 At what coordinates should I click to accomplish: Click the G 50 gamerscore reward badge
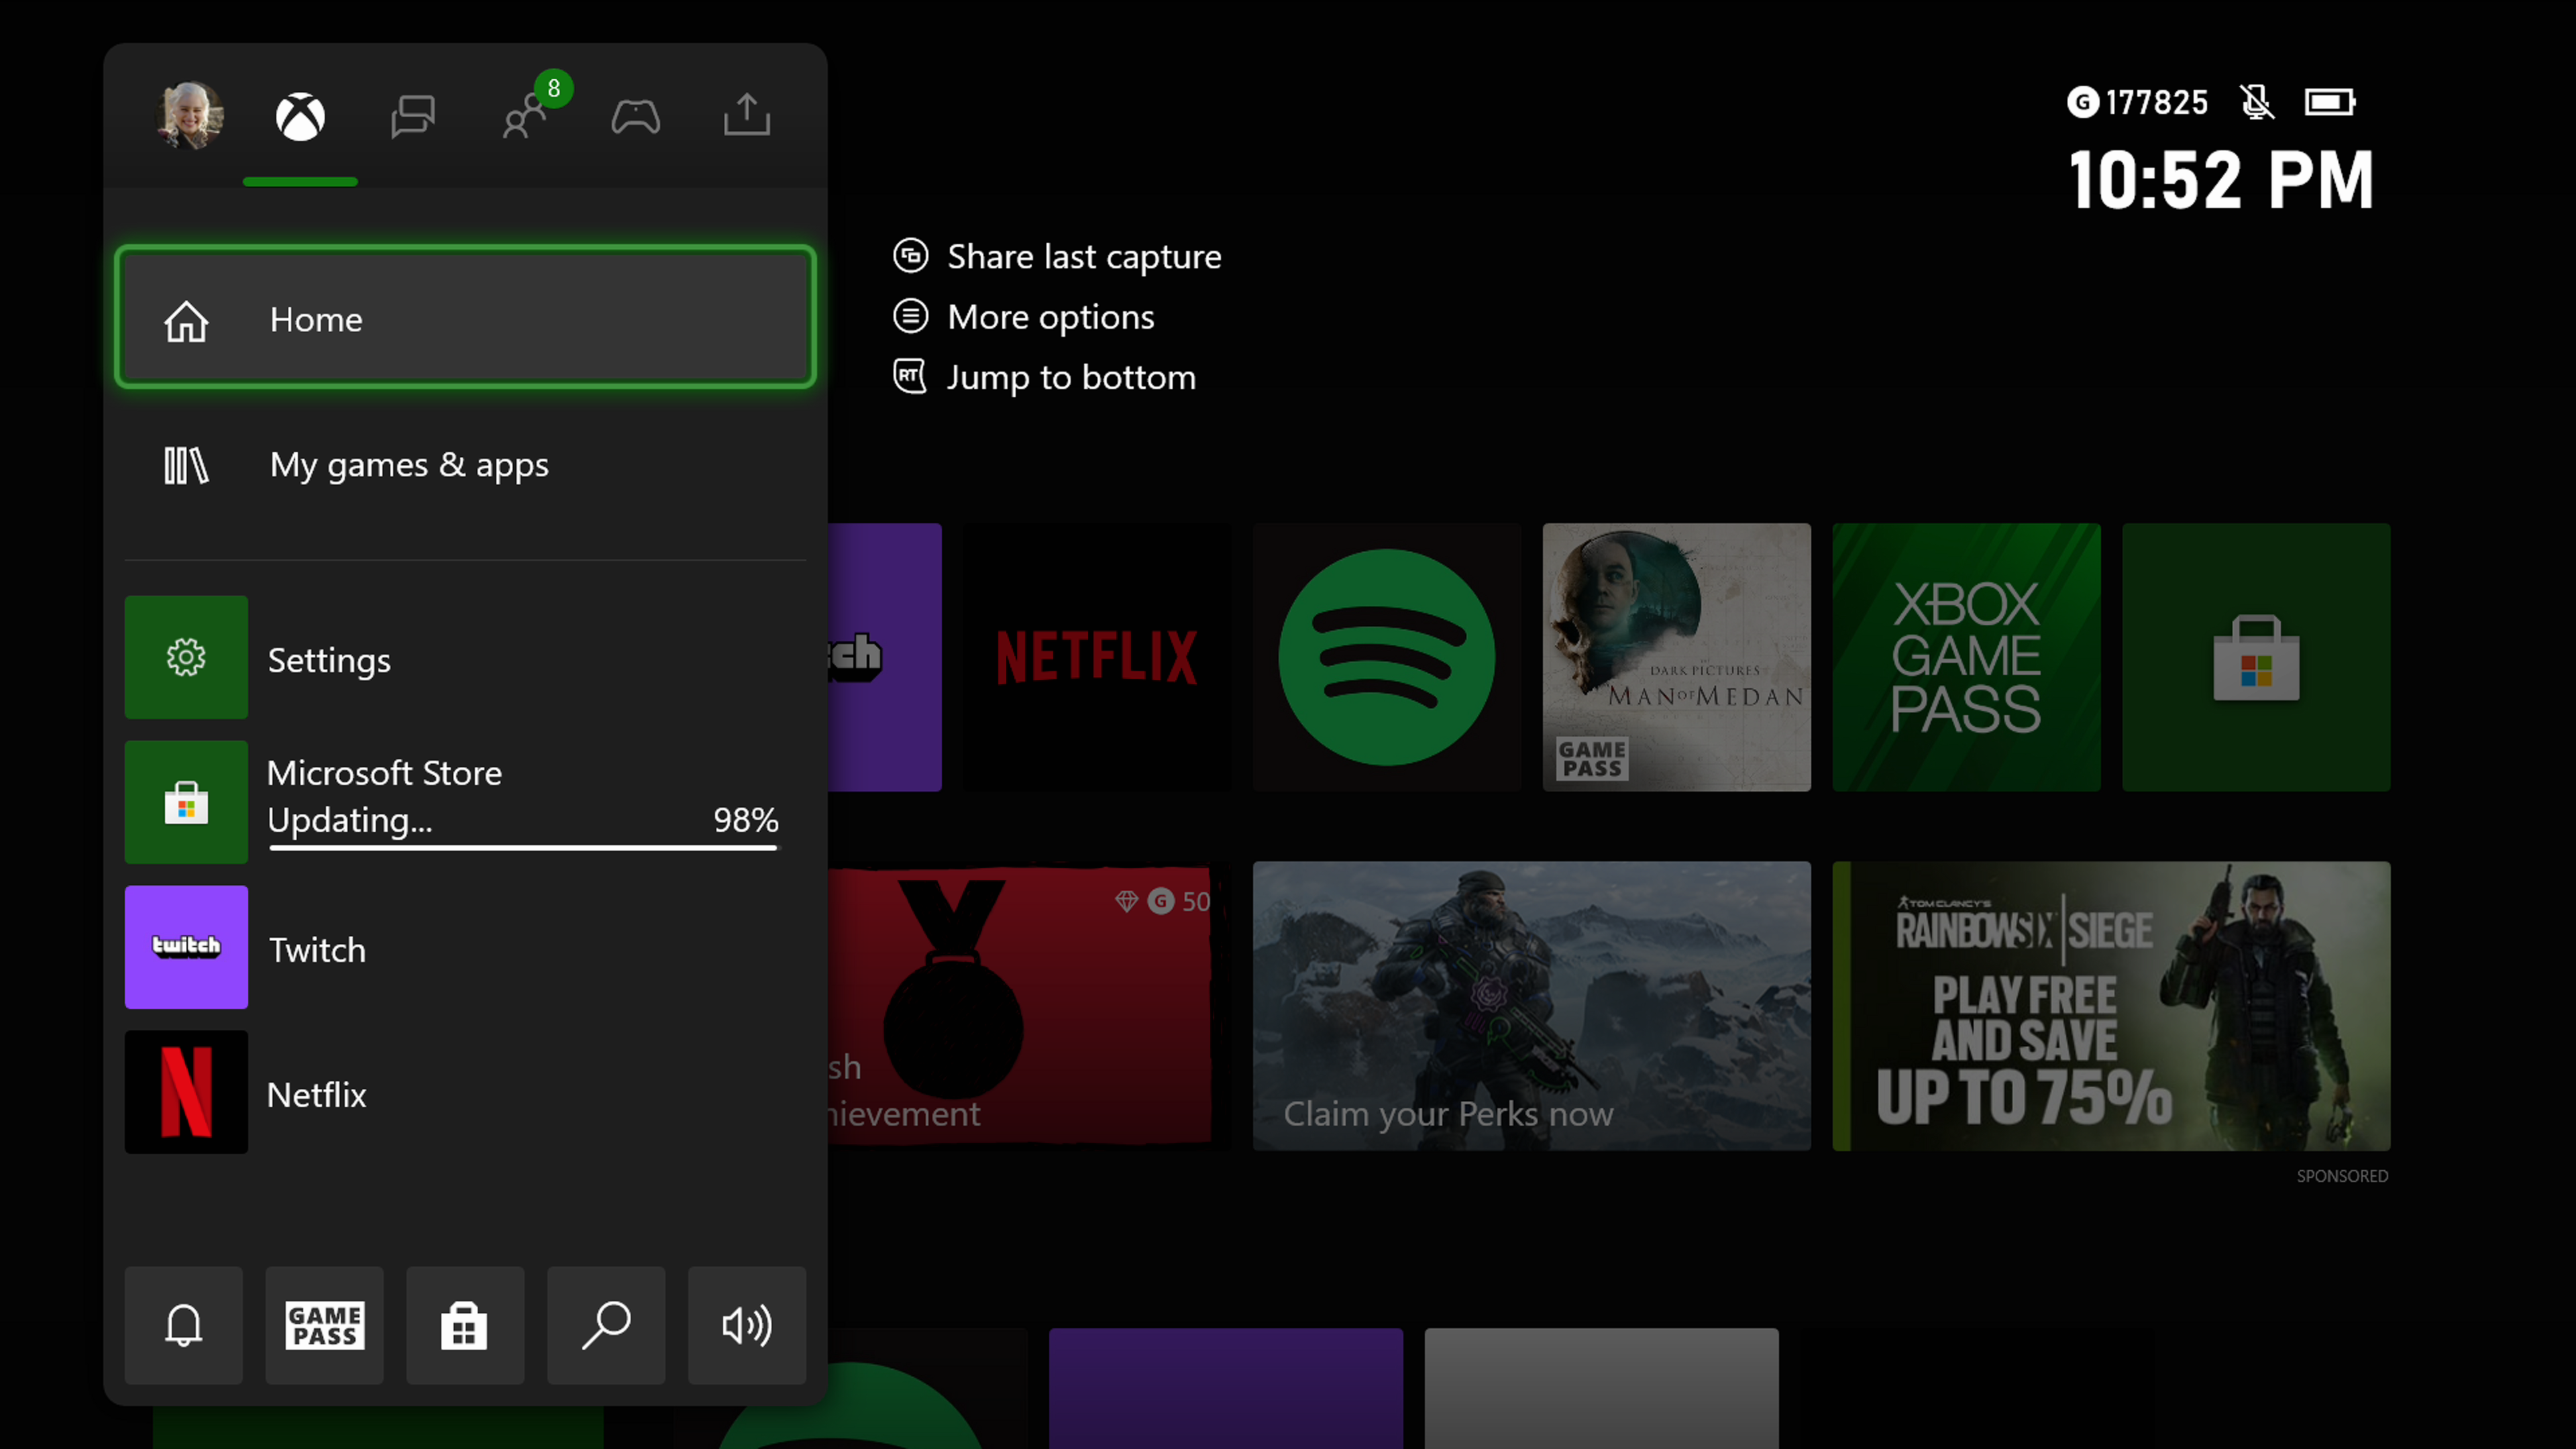pyautogui.click(x=1162, y=901)
